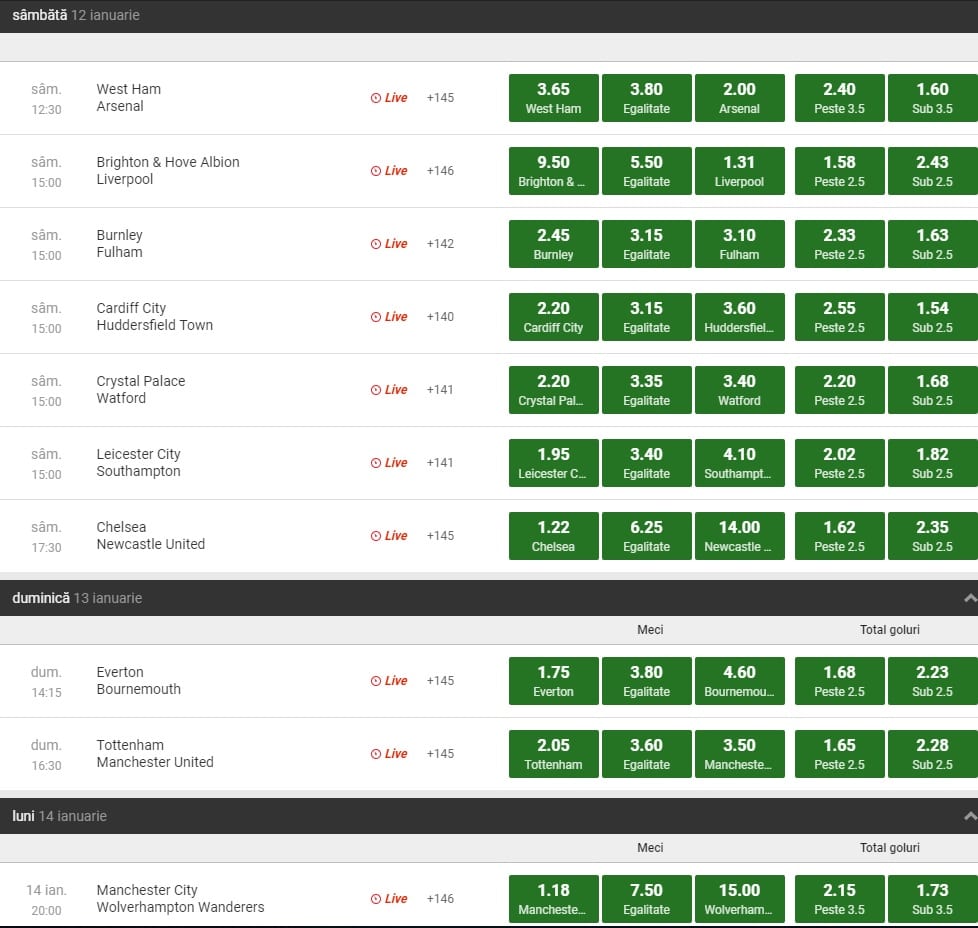Screen dimensions: 978x928
Task: Open live indicator for Chelsea vs Newcastle United
Action: tap(389, 536)
